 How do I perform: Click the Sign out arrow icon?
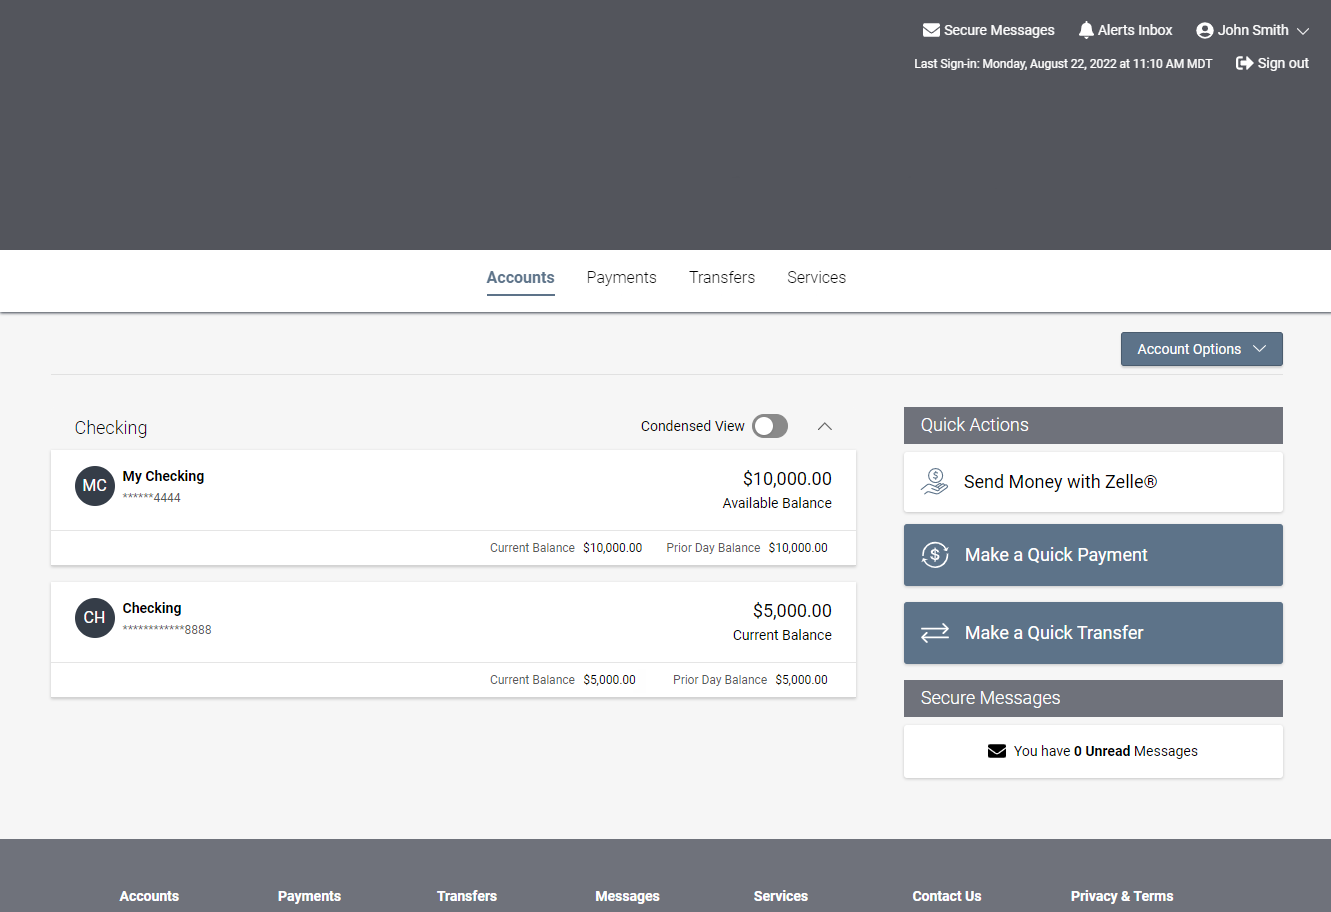1245,63
